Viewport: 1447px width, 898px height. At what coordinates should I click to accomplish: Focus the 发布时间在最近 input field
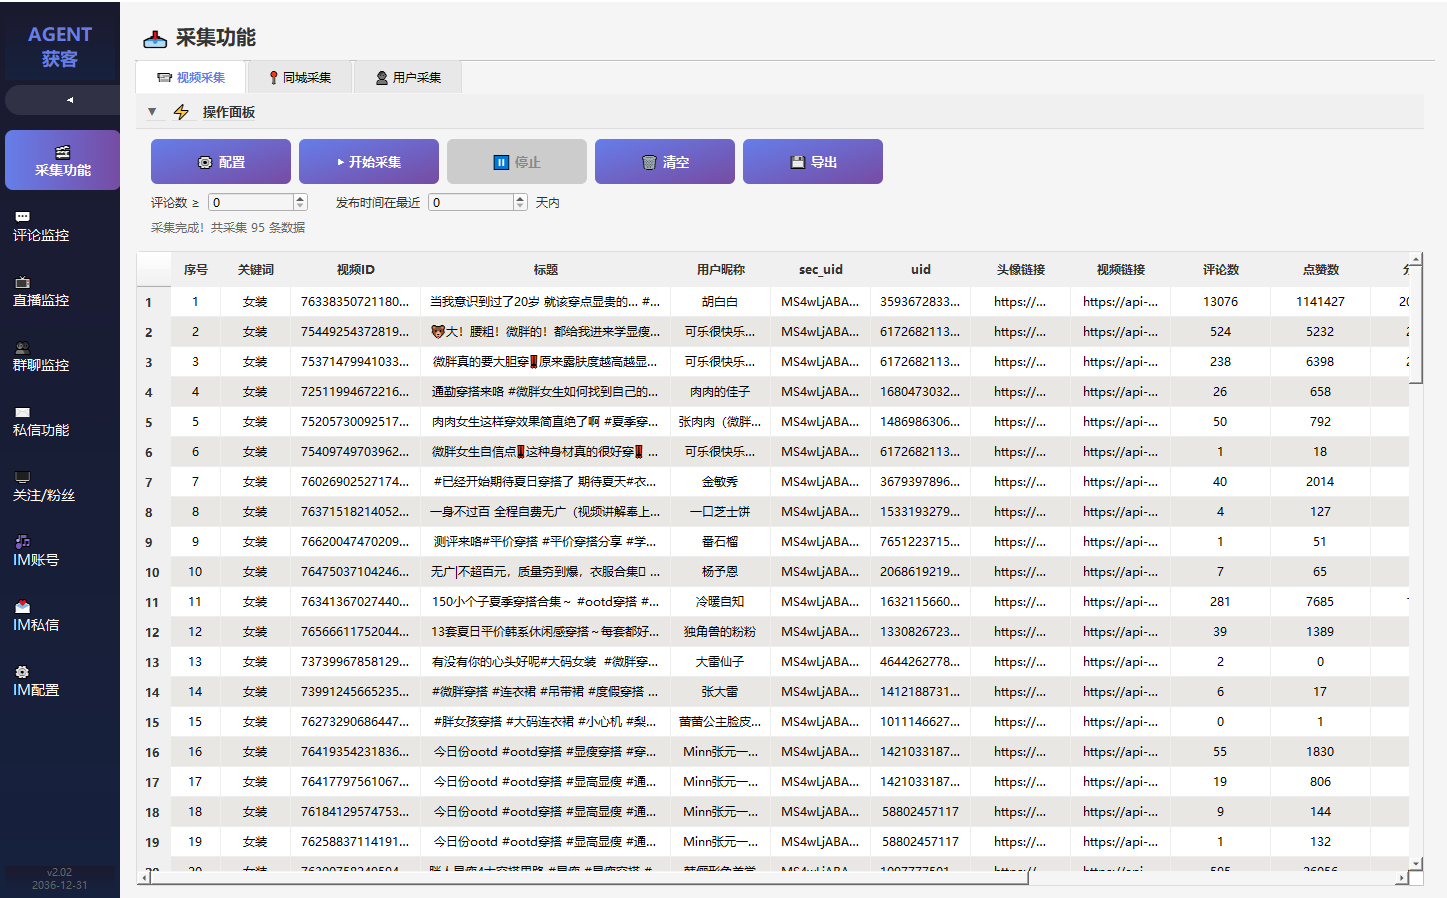point(471,202)
